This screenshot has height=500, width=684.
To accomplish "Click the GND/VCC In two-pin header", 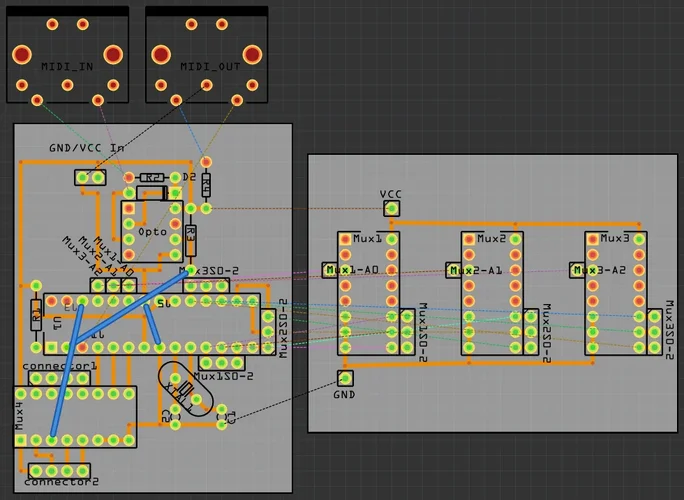I will click(90, 177).
